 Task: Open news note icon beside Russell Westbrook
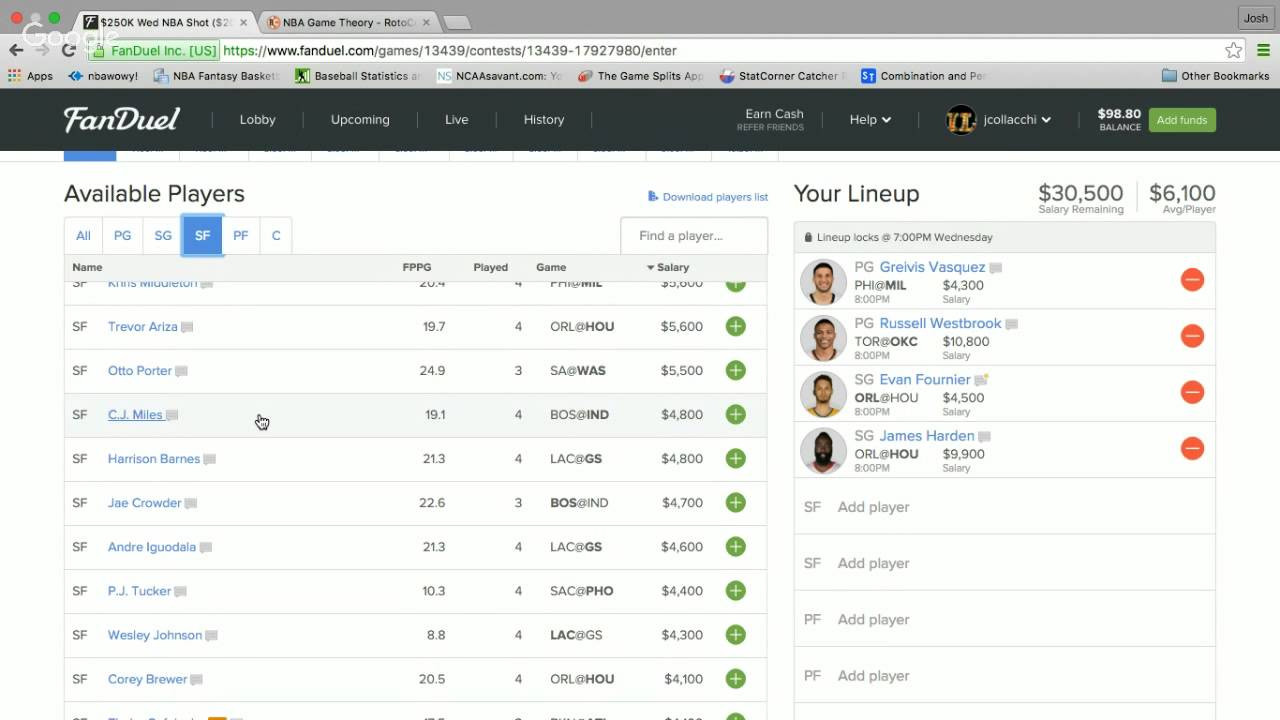pos(1011,324)
